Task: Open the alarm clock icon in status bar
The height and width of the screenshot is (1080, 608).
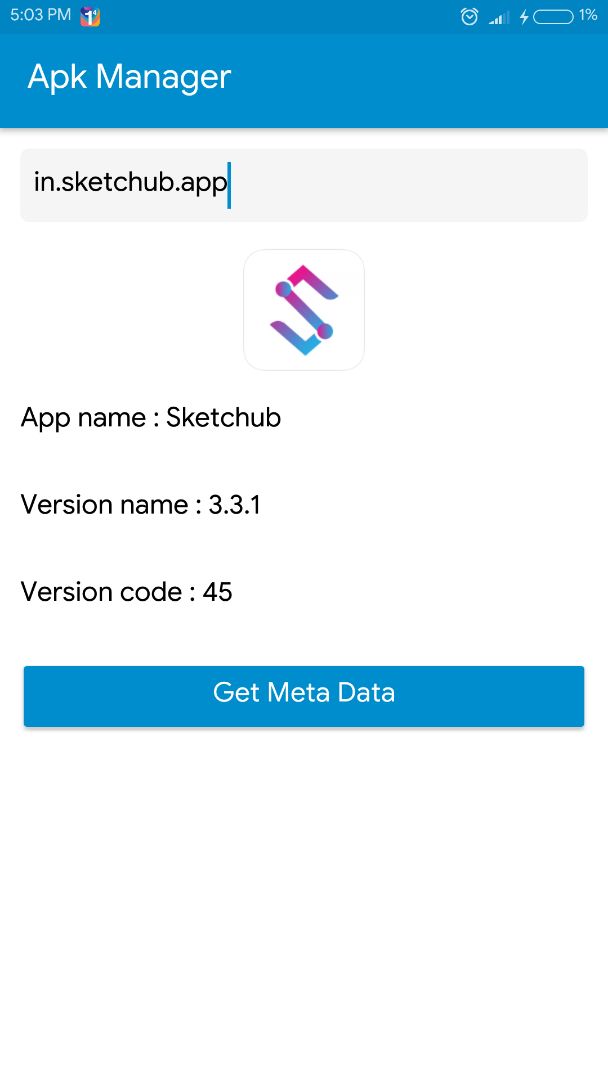Action: [469, 16]
